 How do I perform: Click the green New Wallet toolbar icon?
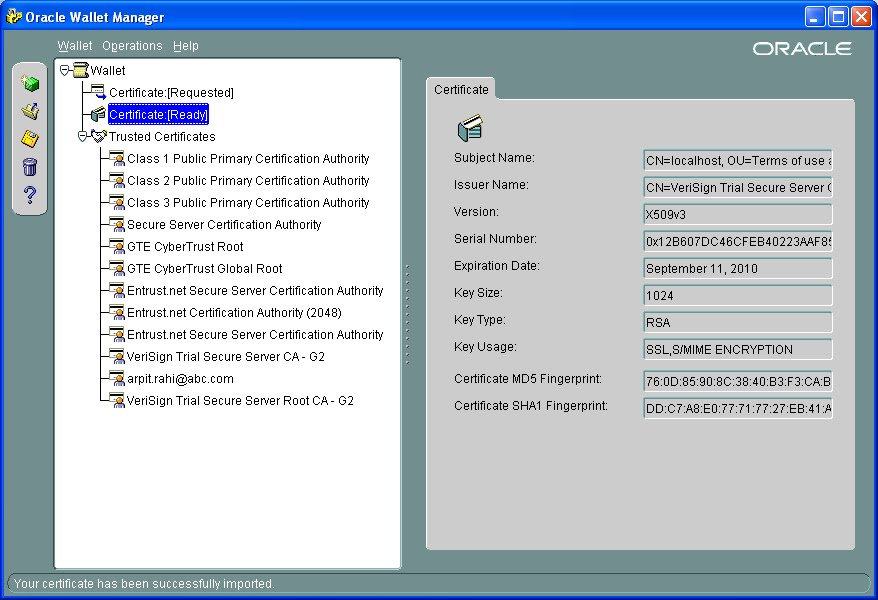click(x=30, y=83)
